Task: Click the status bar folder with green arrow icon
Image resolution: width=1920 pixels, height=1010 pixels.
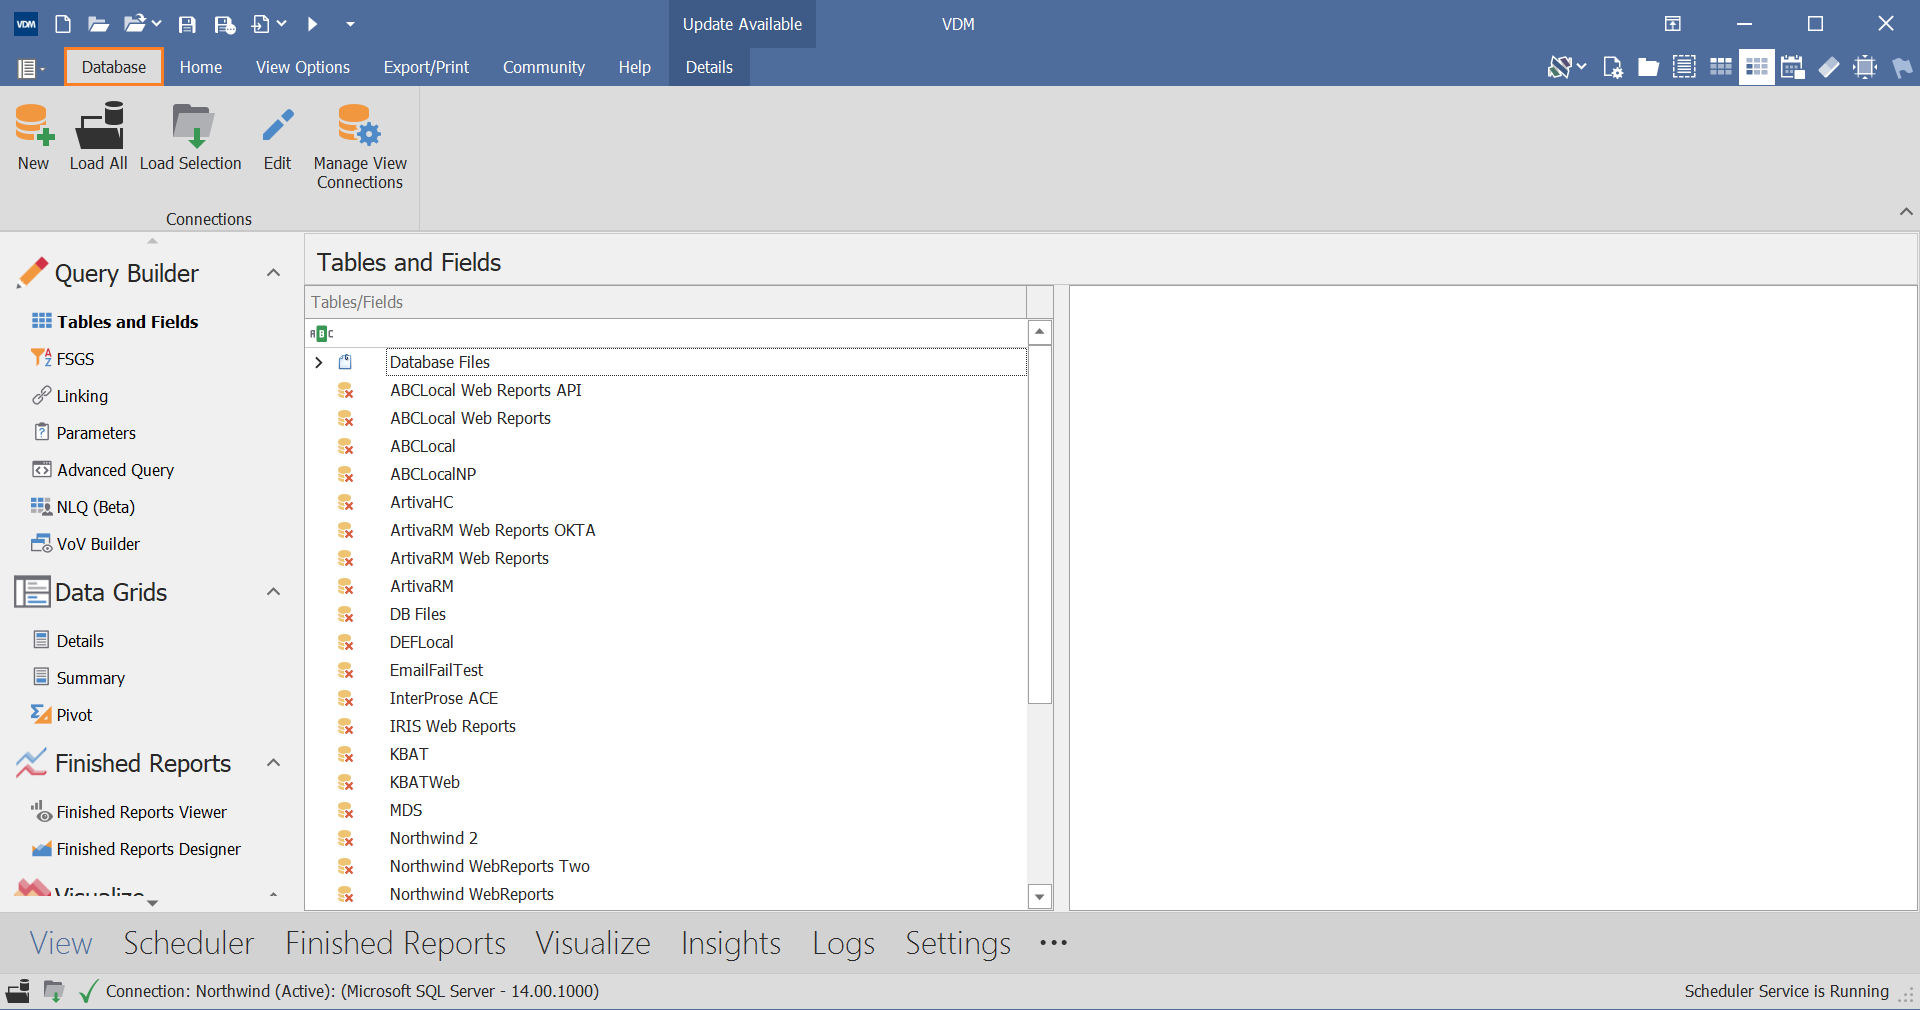Action: pos(54,991)
